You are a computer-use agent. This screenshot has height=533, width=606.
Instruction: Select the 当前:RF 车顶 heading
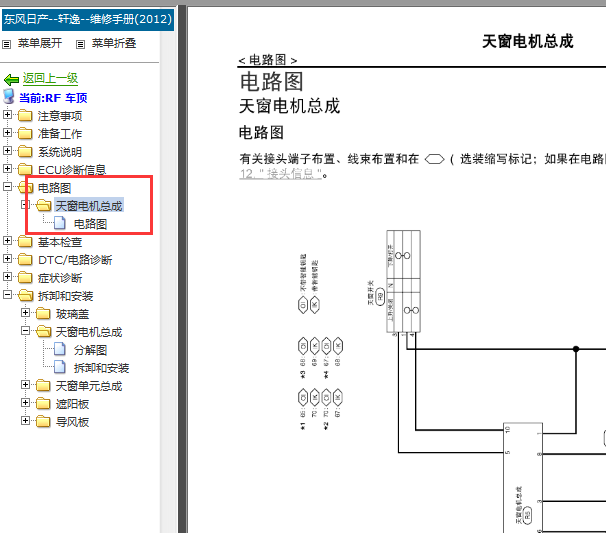(53, 98)
